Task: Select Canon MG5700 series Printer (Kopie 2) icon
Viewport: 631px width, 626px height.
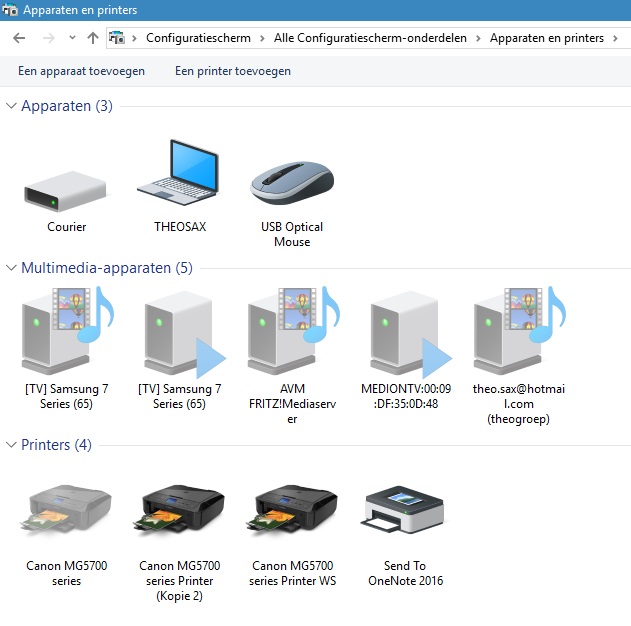Action: (179, 513)
